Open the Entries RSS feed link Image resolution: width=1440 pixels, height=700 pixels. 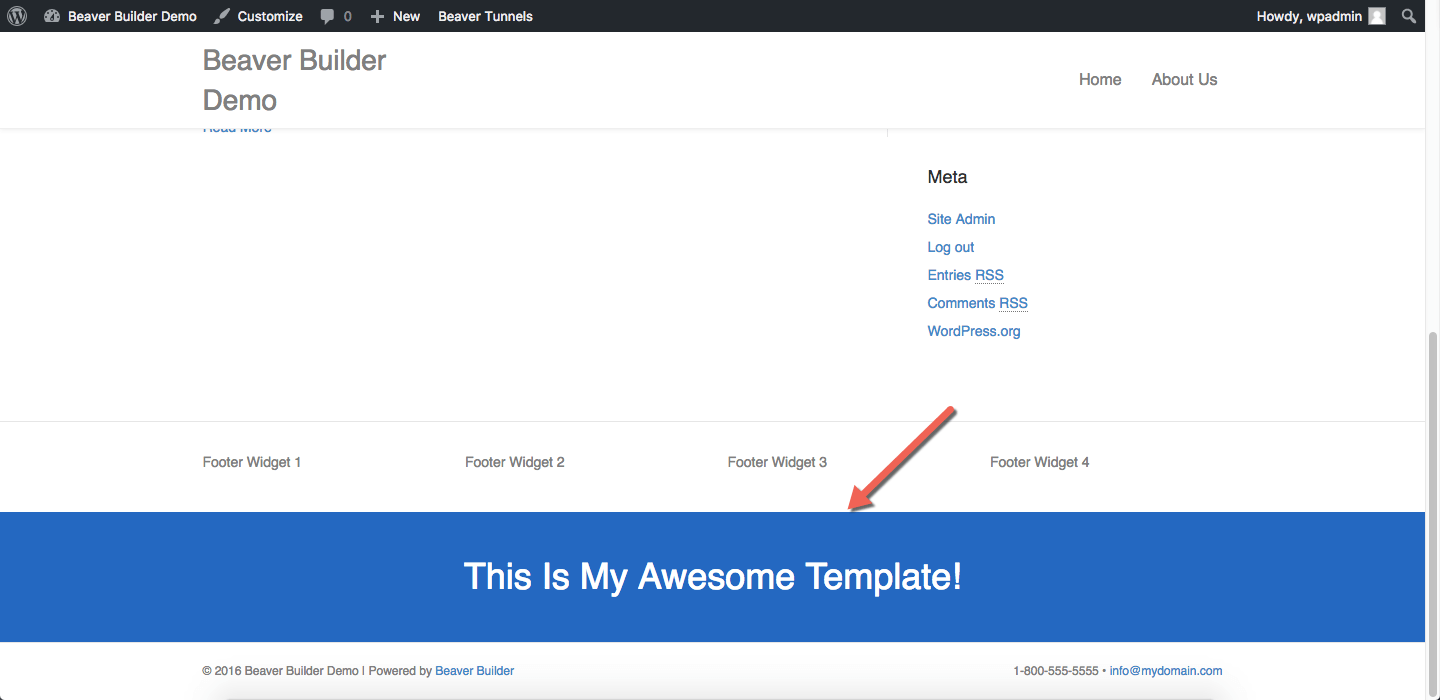[965, 274]
